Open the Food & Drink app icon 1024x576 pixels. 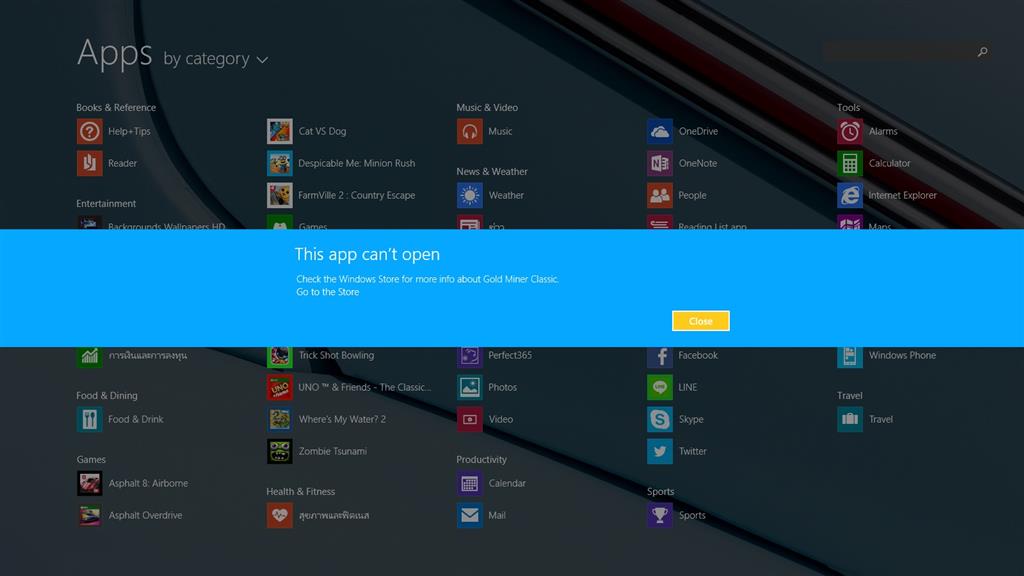89,419
